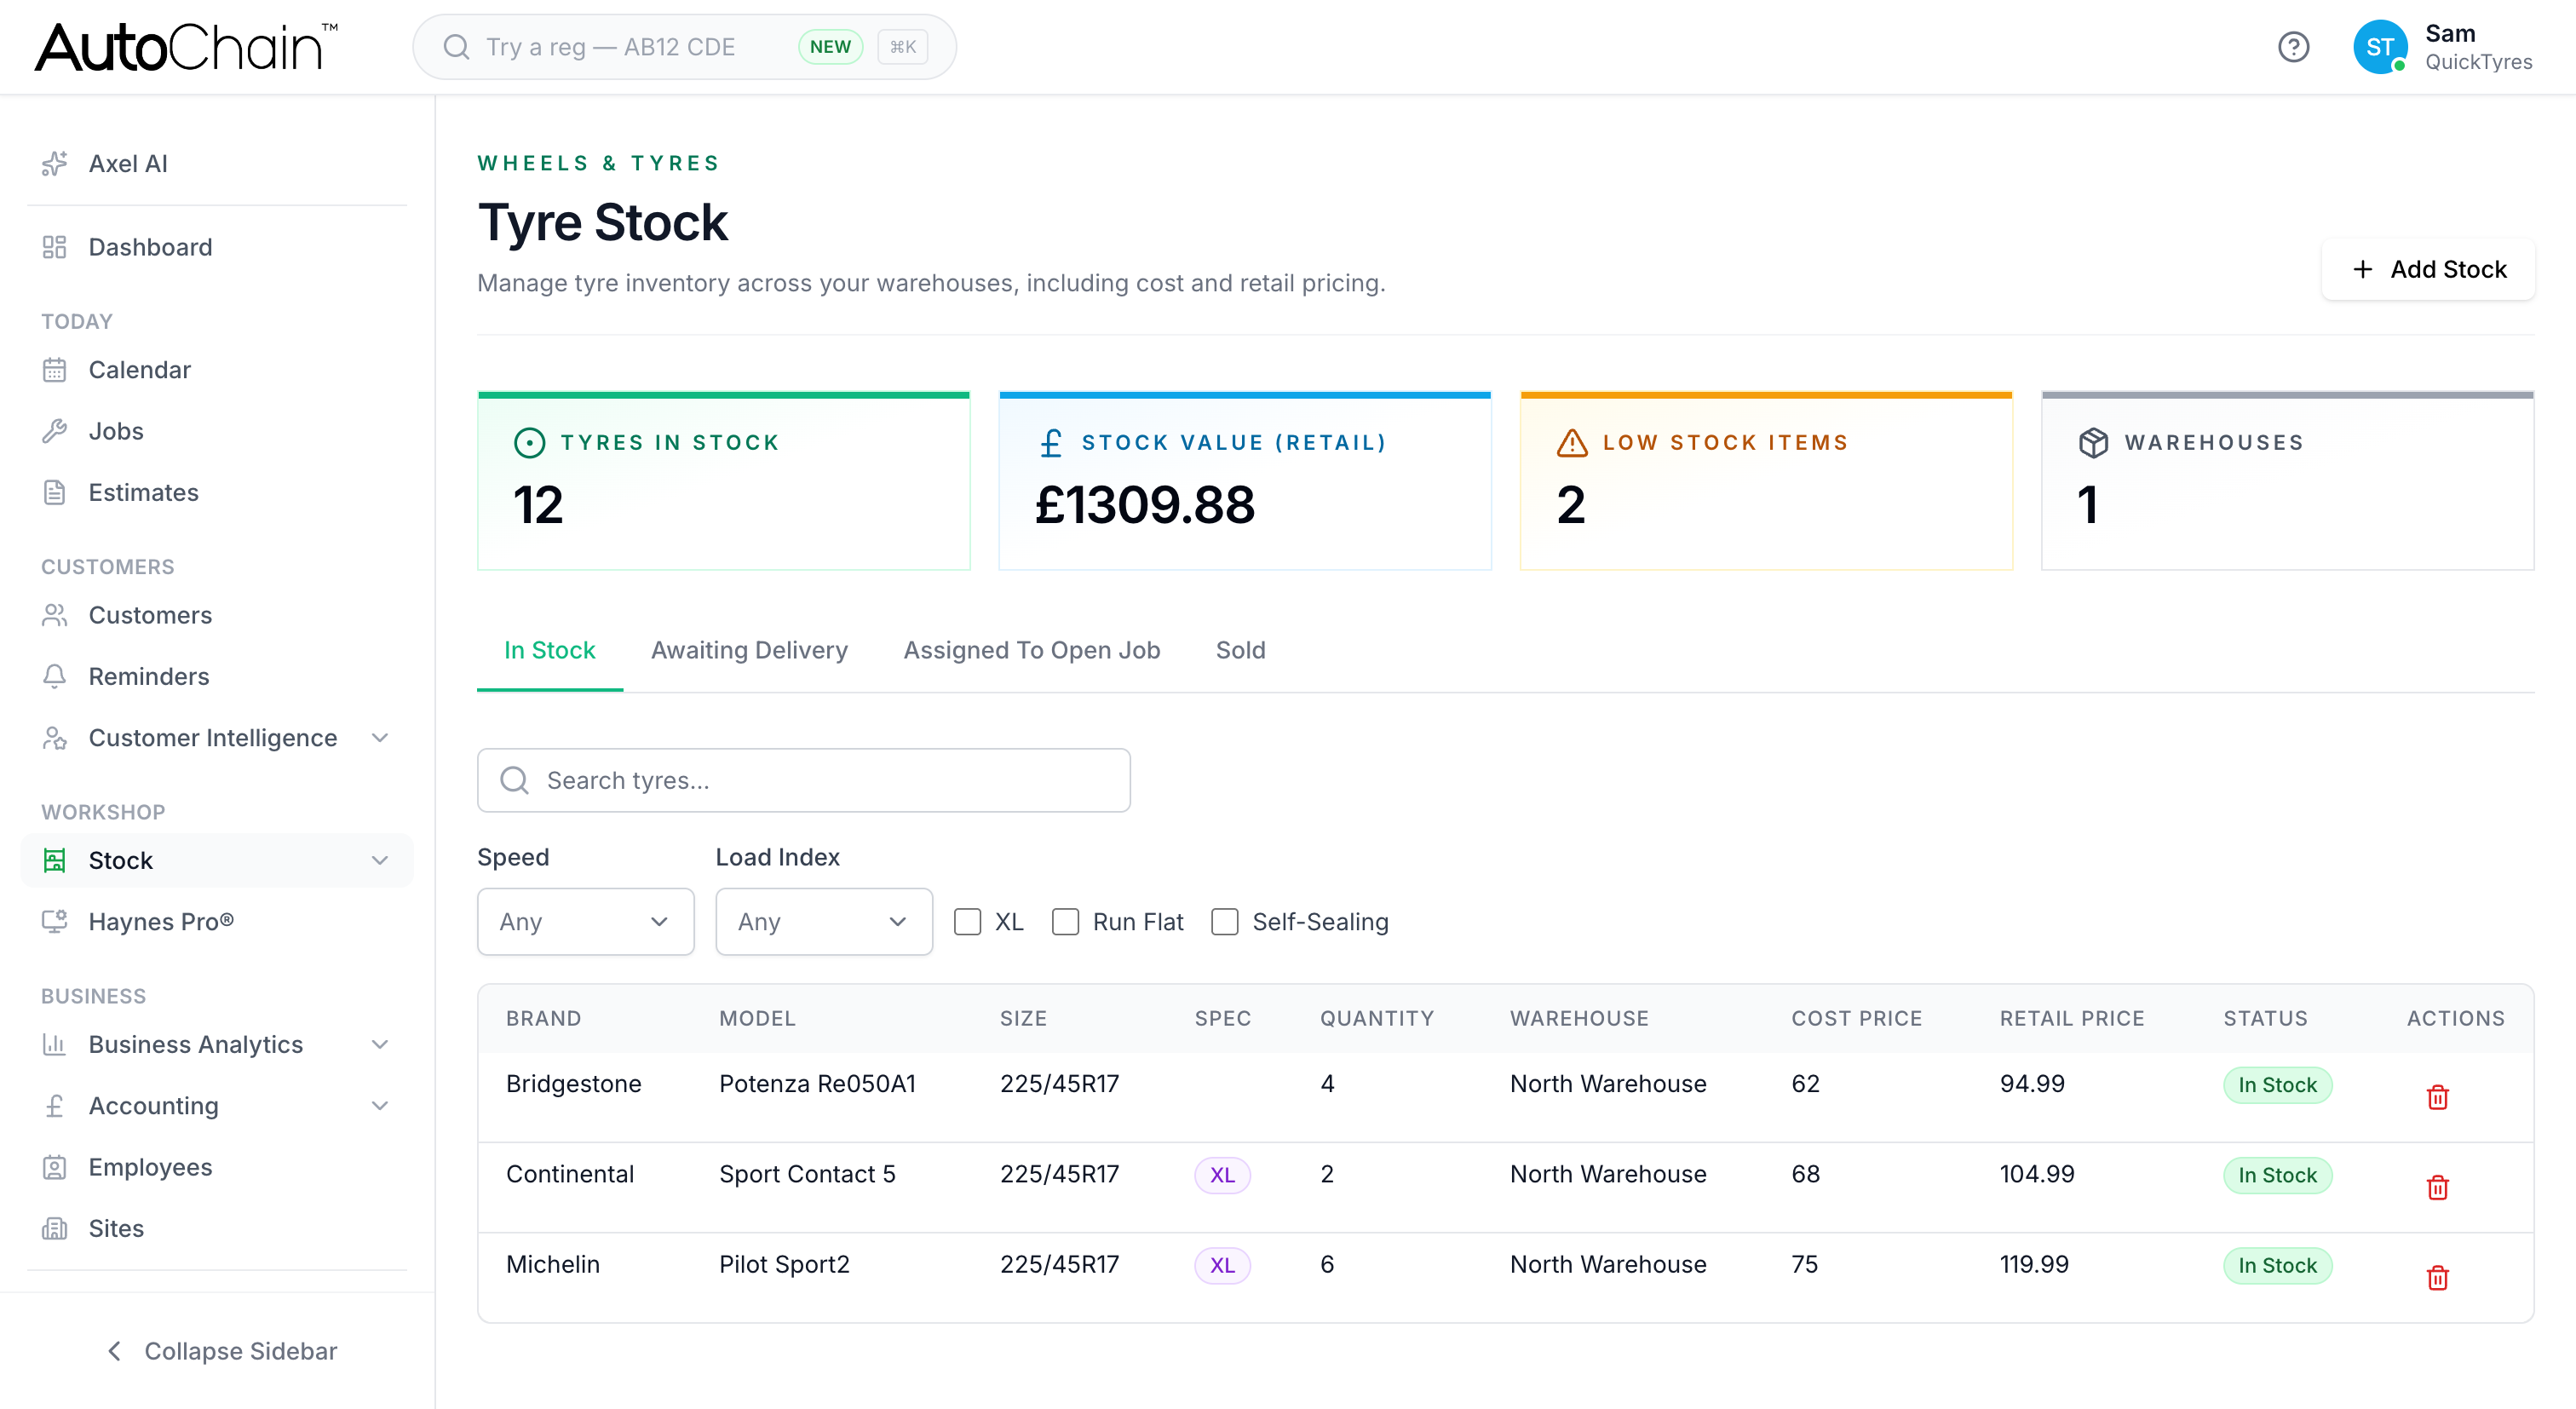Click the Accounting pound icon

[55, 1105]
